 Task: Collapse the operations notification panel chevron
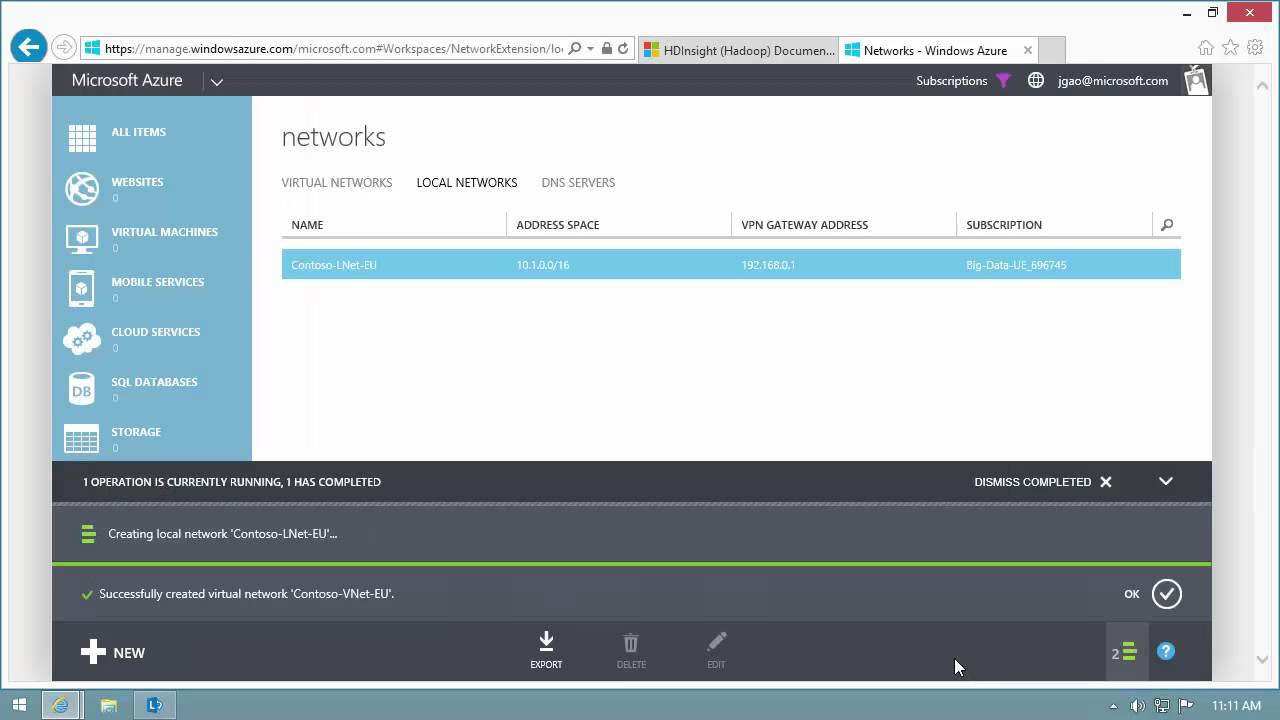(1166, 481)
